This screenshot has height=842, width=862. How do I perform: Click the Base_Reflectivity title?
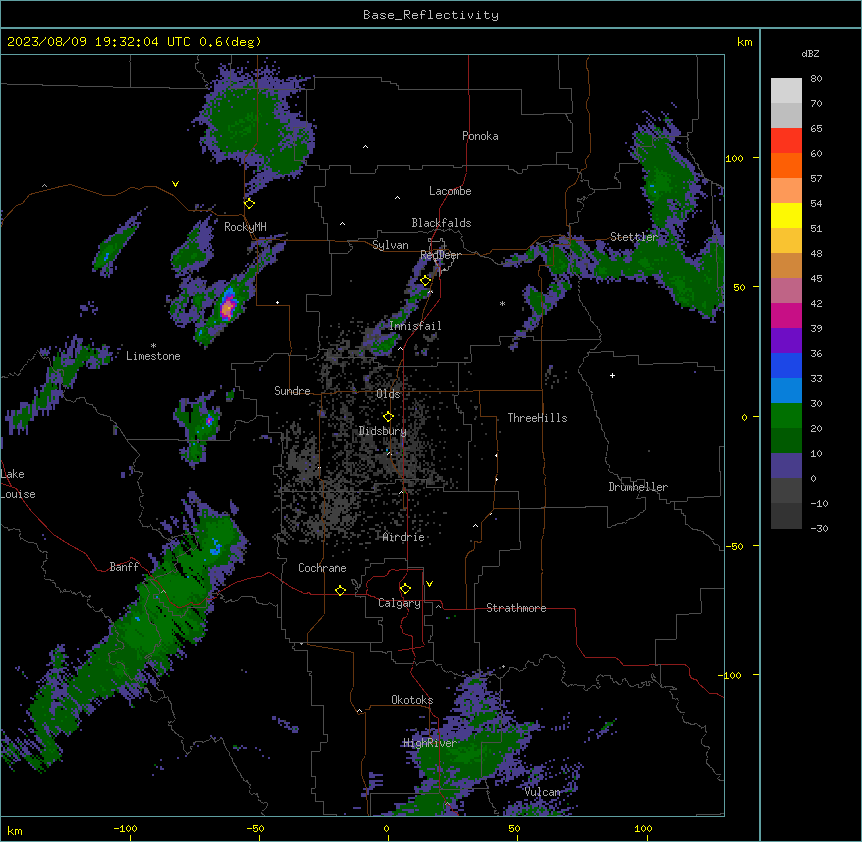431,15
